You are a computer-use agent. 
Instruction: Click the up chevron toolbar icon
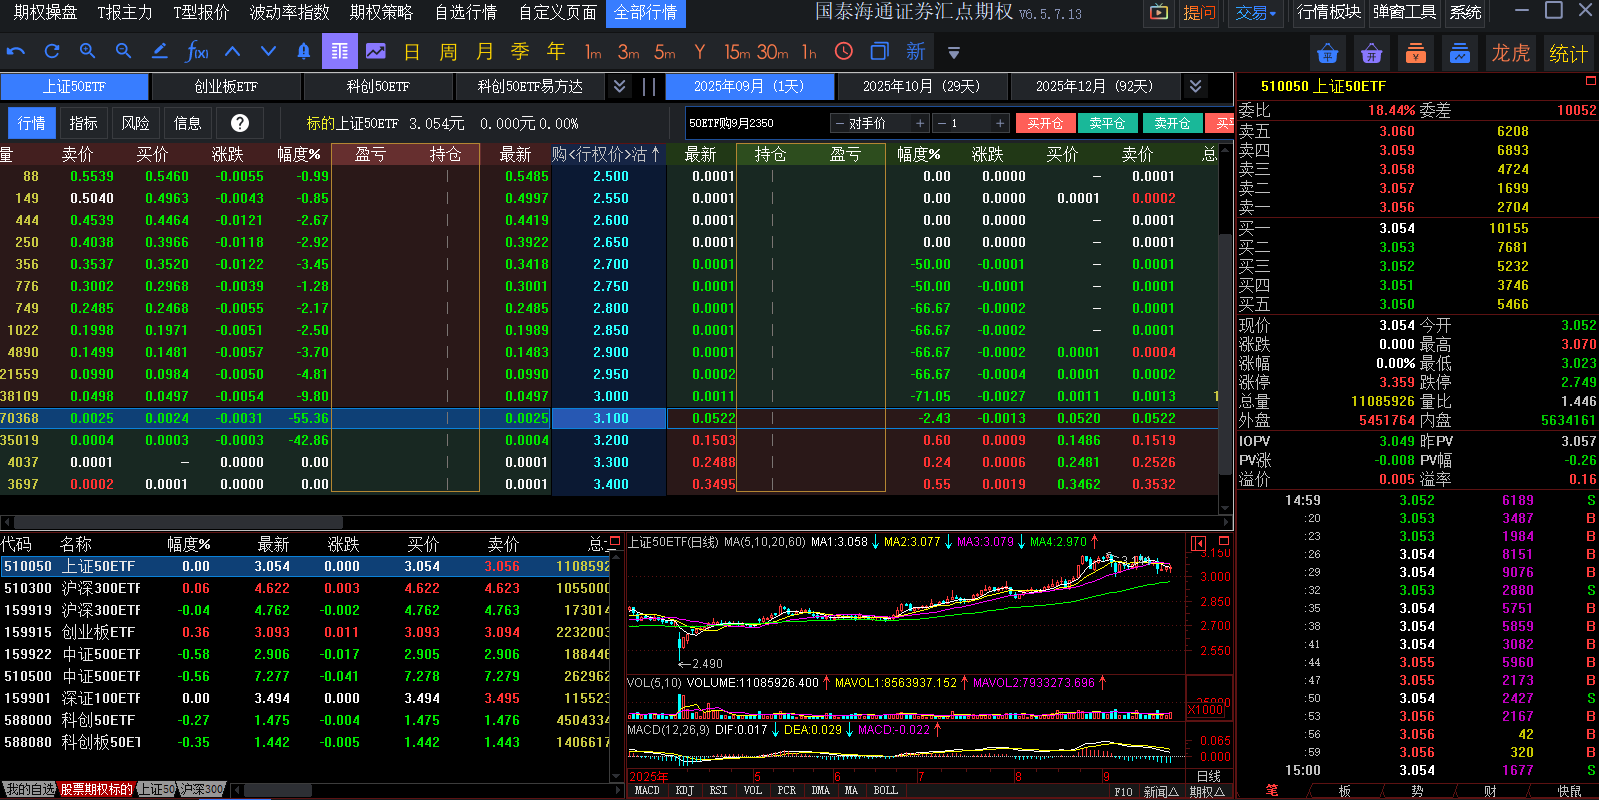pos(232,51)
